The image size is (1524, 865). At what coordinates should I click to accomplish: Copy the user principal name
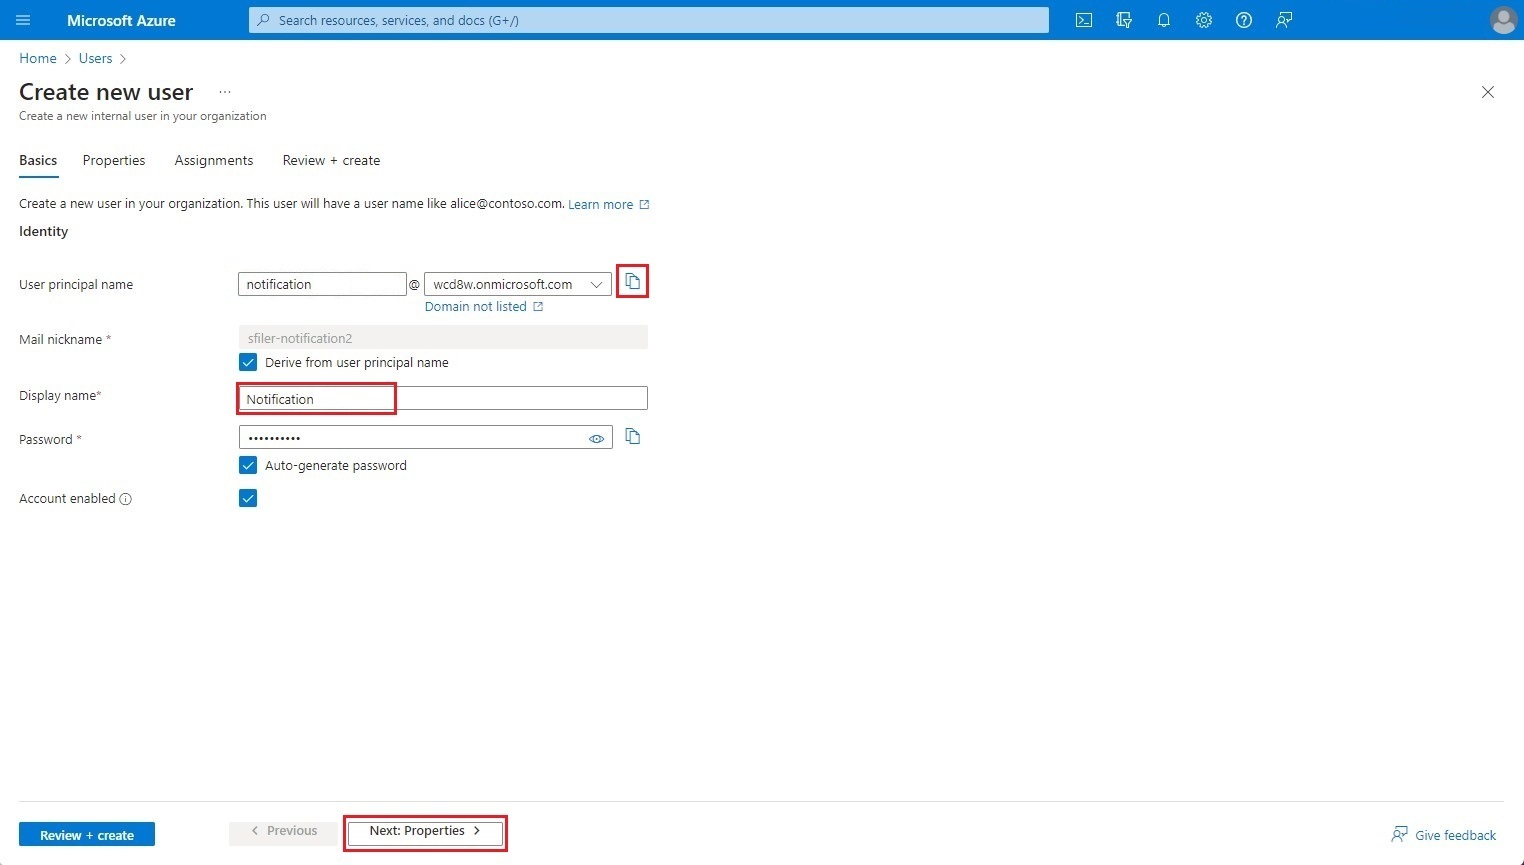coord(632,281)
